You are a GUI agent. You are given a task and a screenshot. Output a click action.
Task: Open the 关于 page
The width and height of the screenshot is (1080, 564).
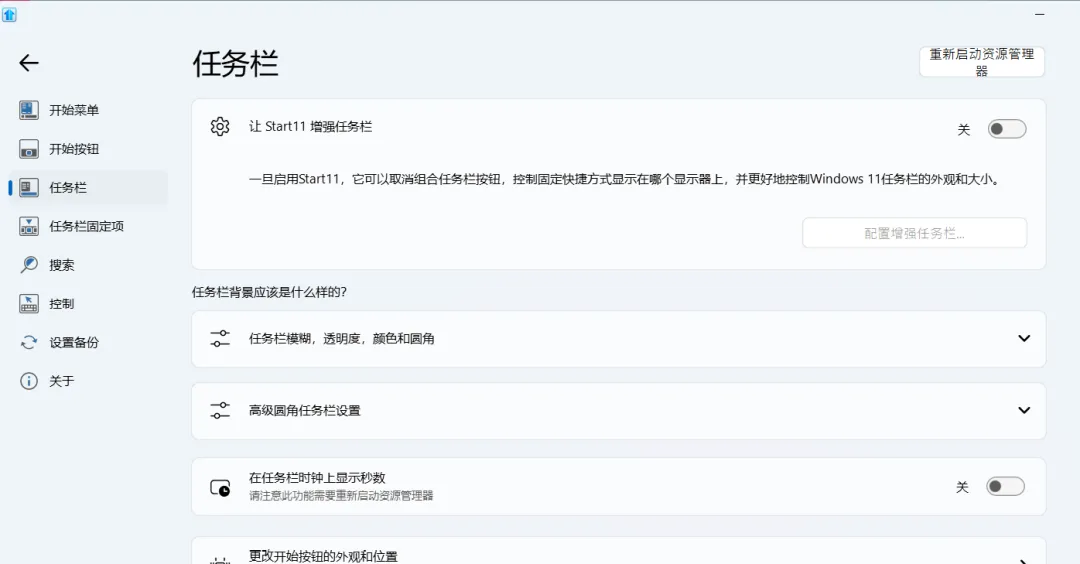(88, 381)
